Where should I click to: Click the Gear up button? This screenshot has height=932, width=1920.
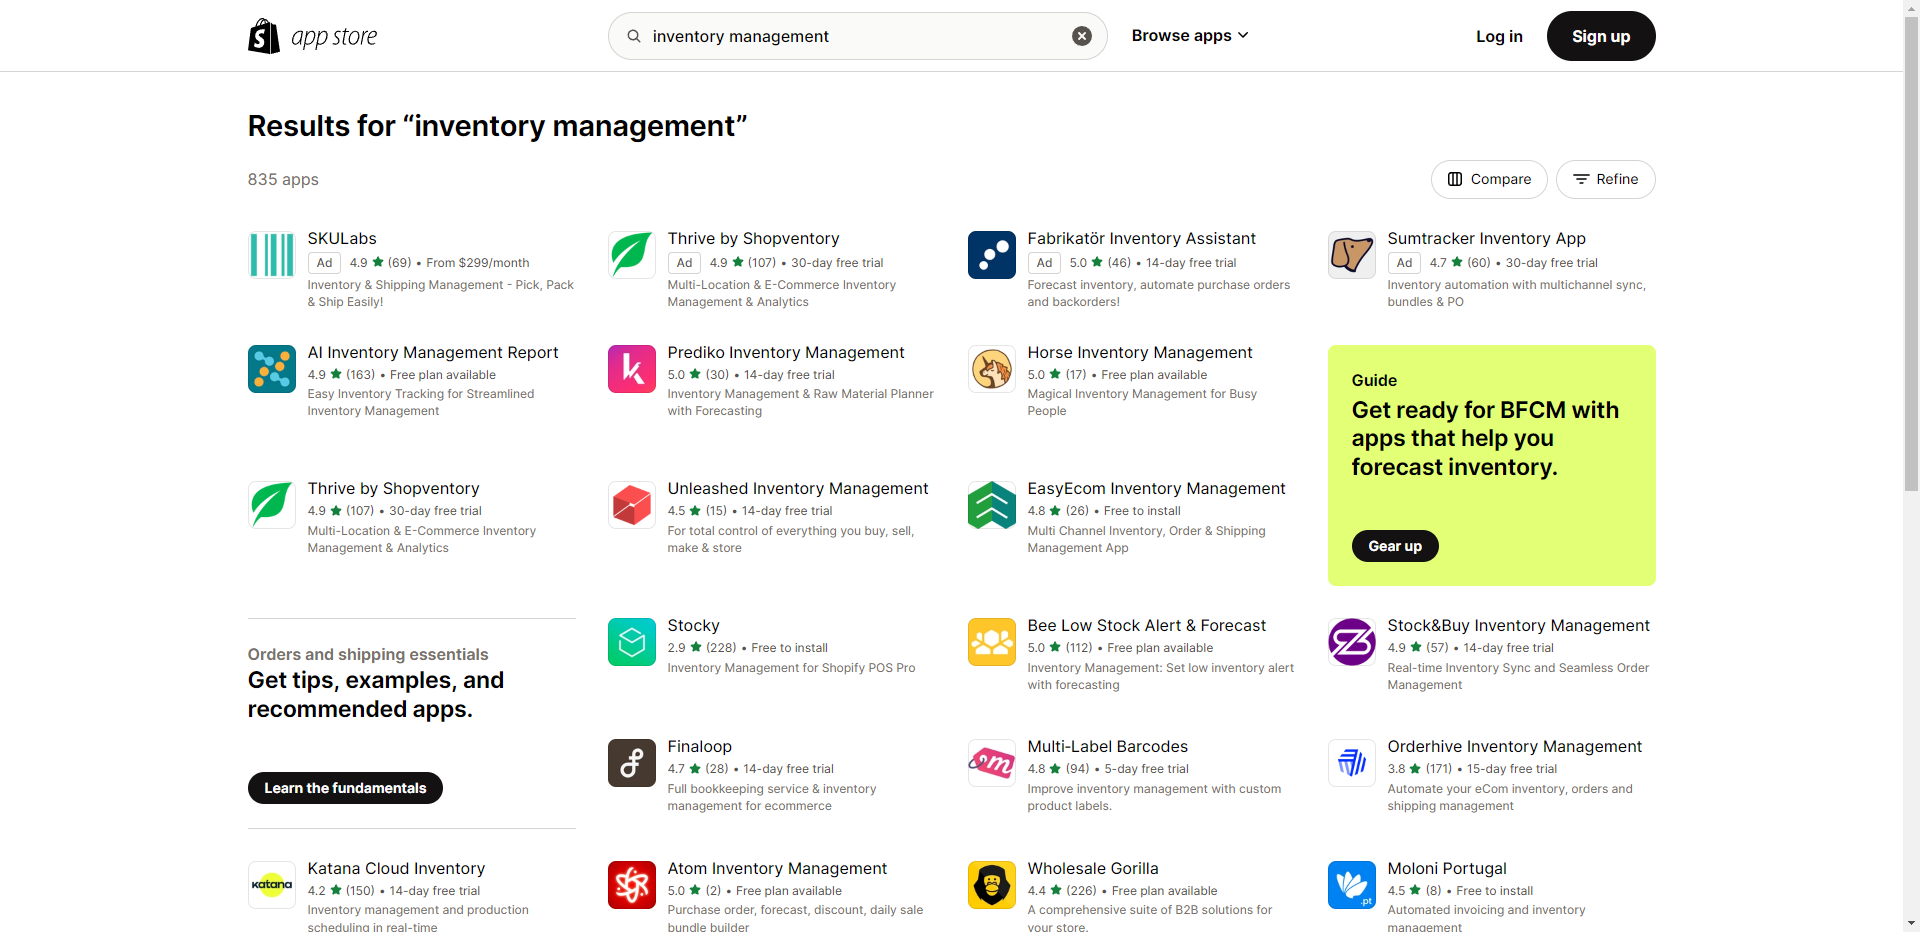[x=1395, y=546]
